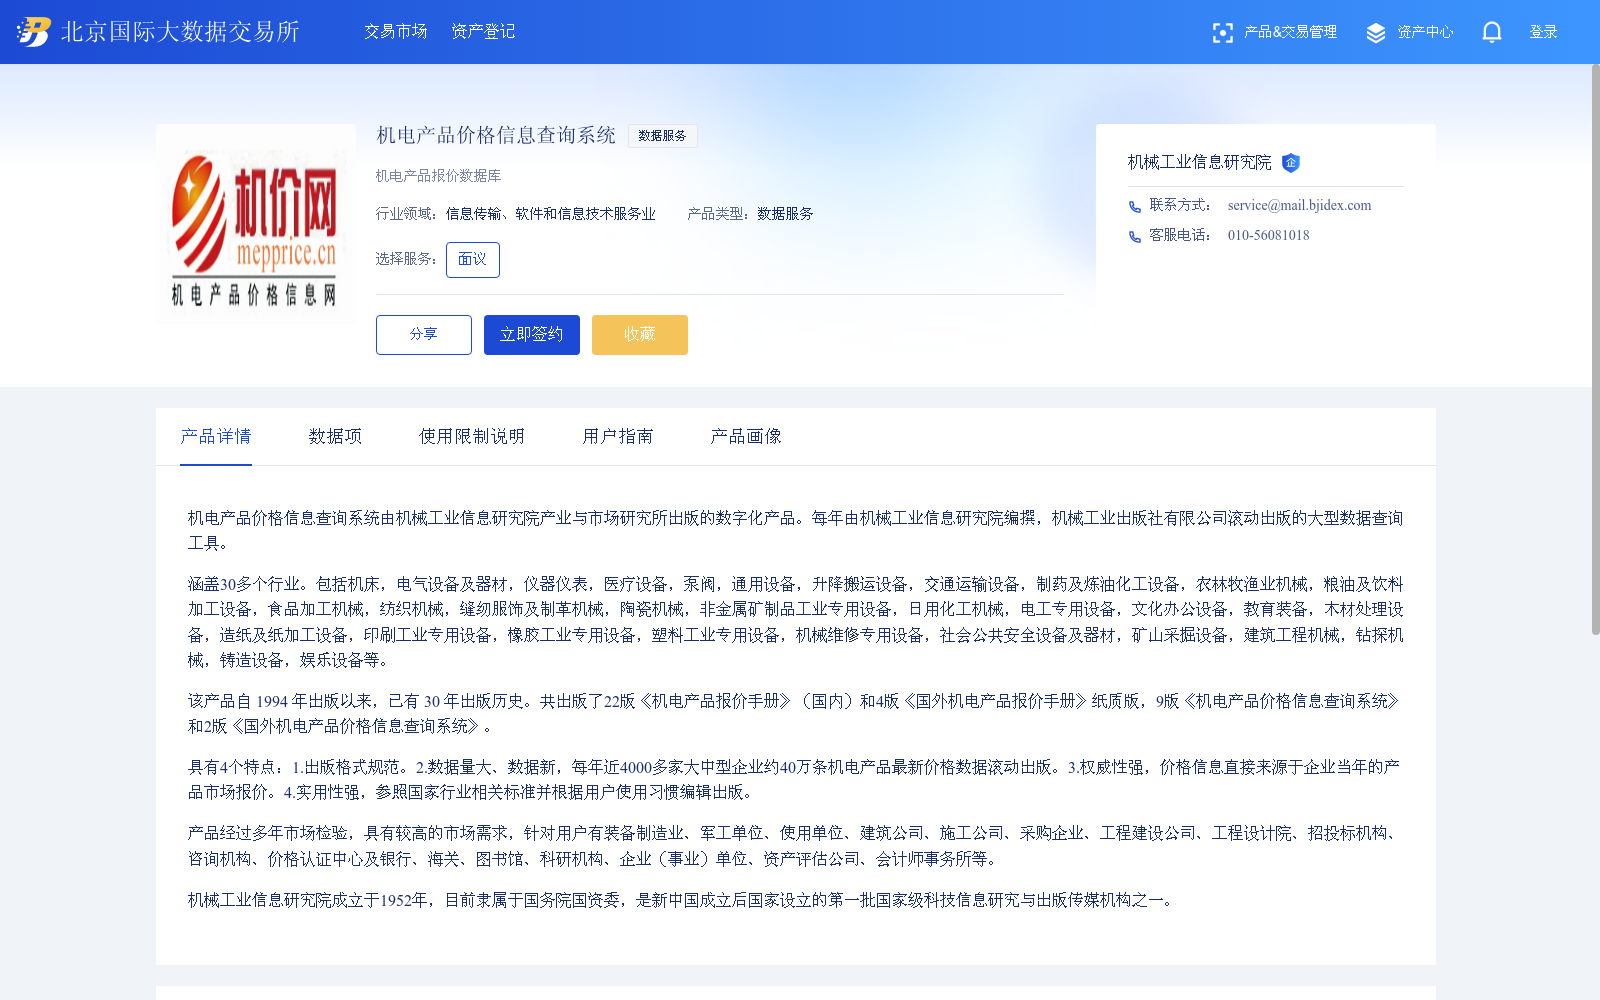The height and width of the screenshot is (1000, 1600).
Task: Open the 使用限制说明 tab
Action: [472, 436]
